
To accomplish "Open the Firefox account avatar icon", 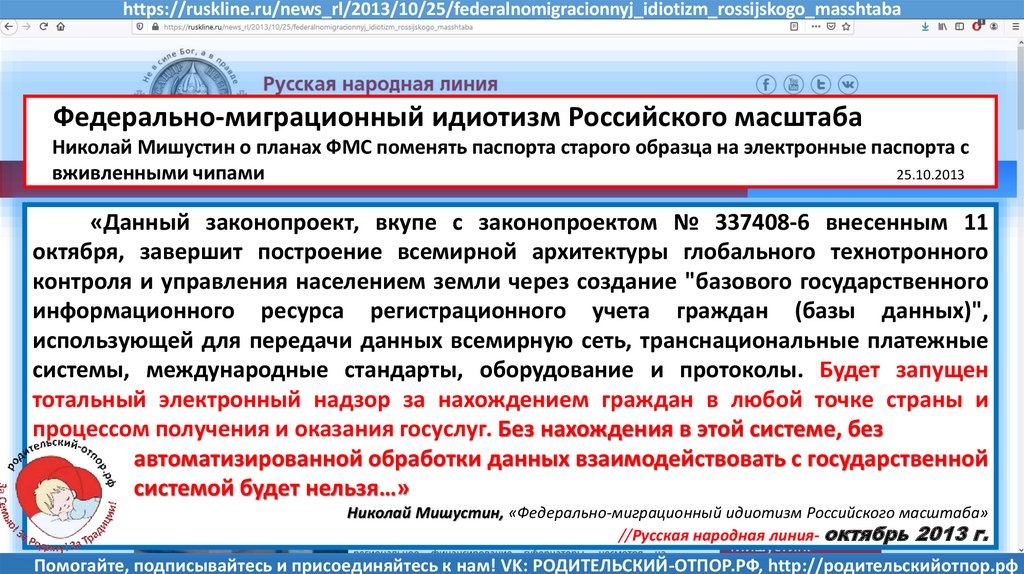I will click(x=994, y=27).
